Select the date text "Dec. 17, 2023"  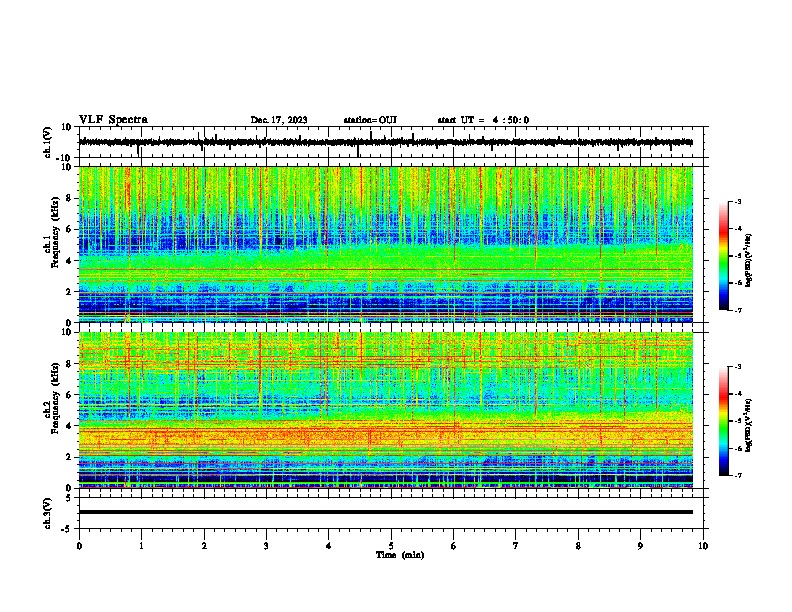pyautogui.click(x=279, y=120)
